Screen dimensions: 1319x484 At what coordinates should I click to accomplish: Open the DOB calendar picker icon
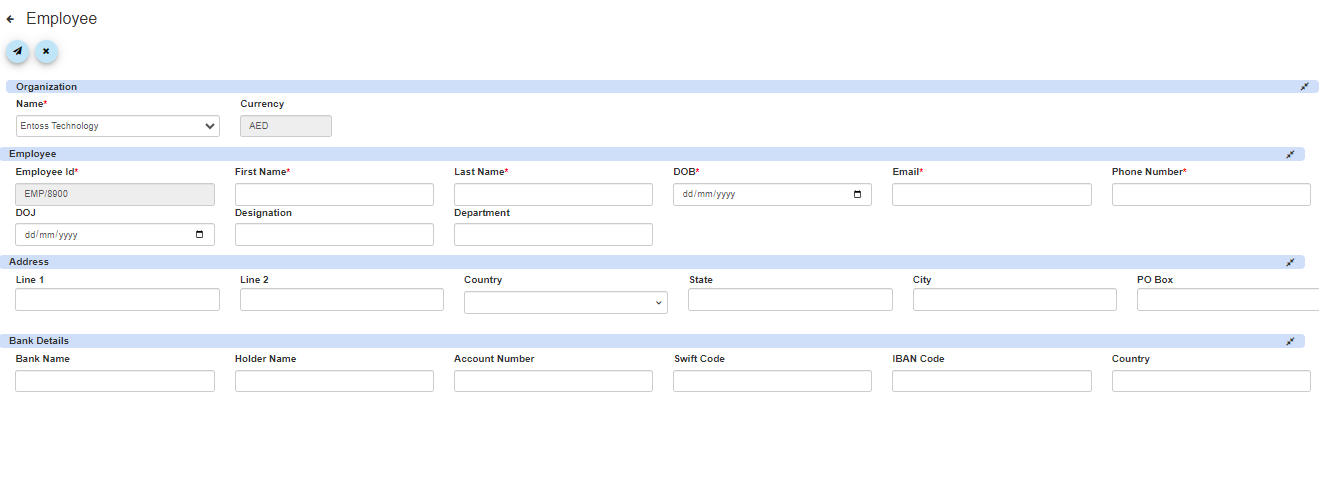857,195
